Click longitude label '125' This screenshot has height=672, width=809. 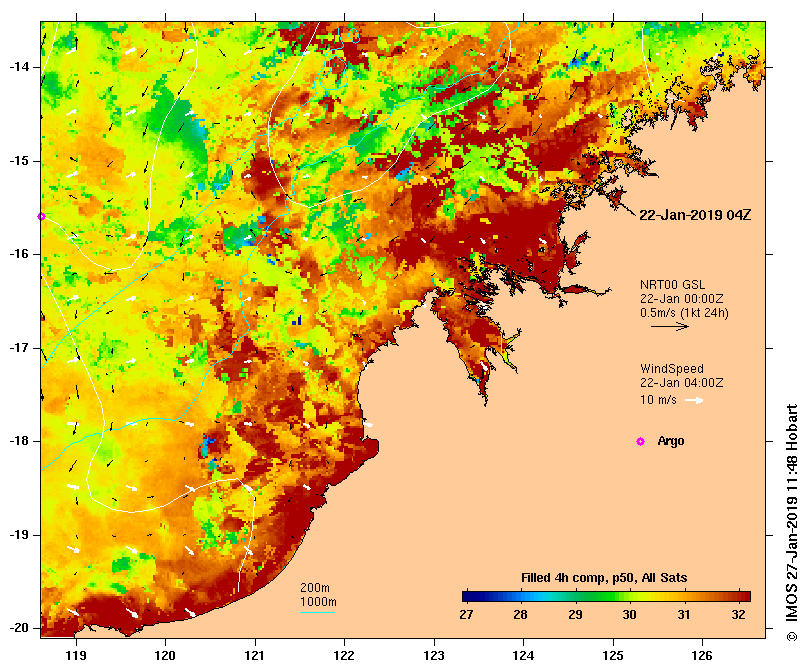613,655
